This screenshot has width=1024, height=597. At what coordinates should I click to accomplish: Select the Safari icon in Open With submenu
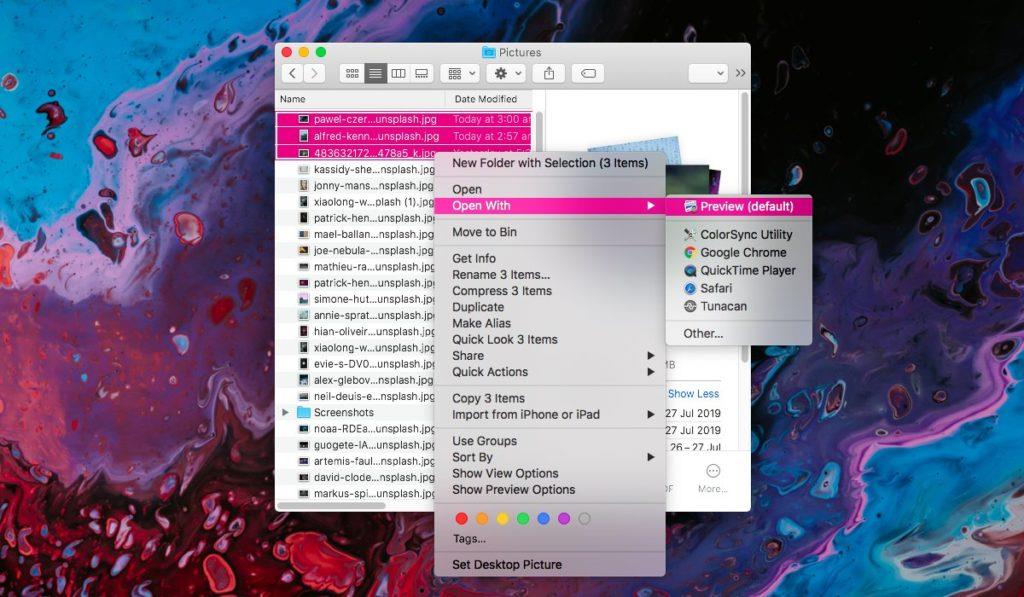pos(690,288)
